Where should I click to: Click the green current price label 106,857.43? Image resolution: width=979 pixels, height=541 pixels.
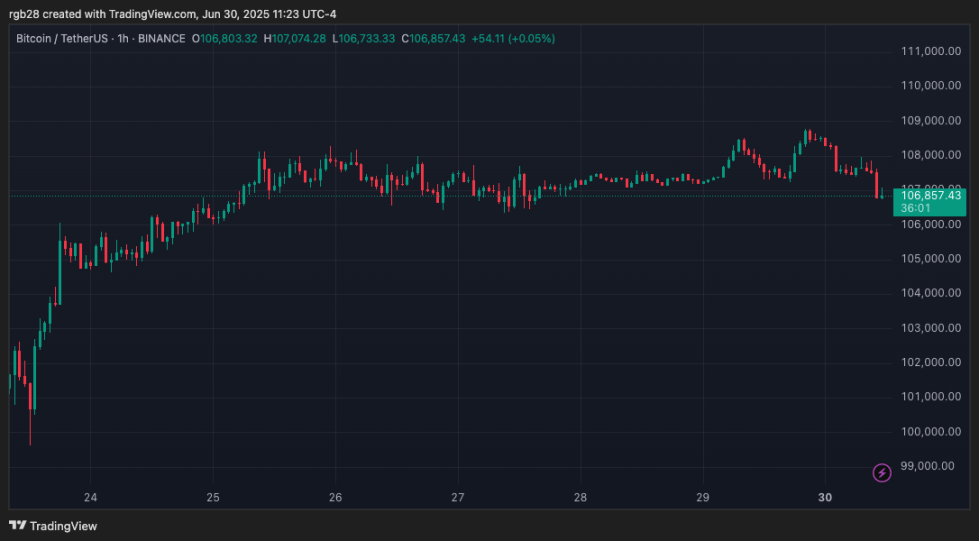[x=931, y=195]
